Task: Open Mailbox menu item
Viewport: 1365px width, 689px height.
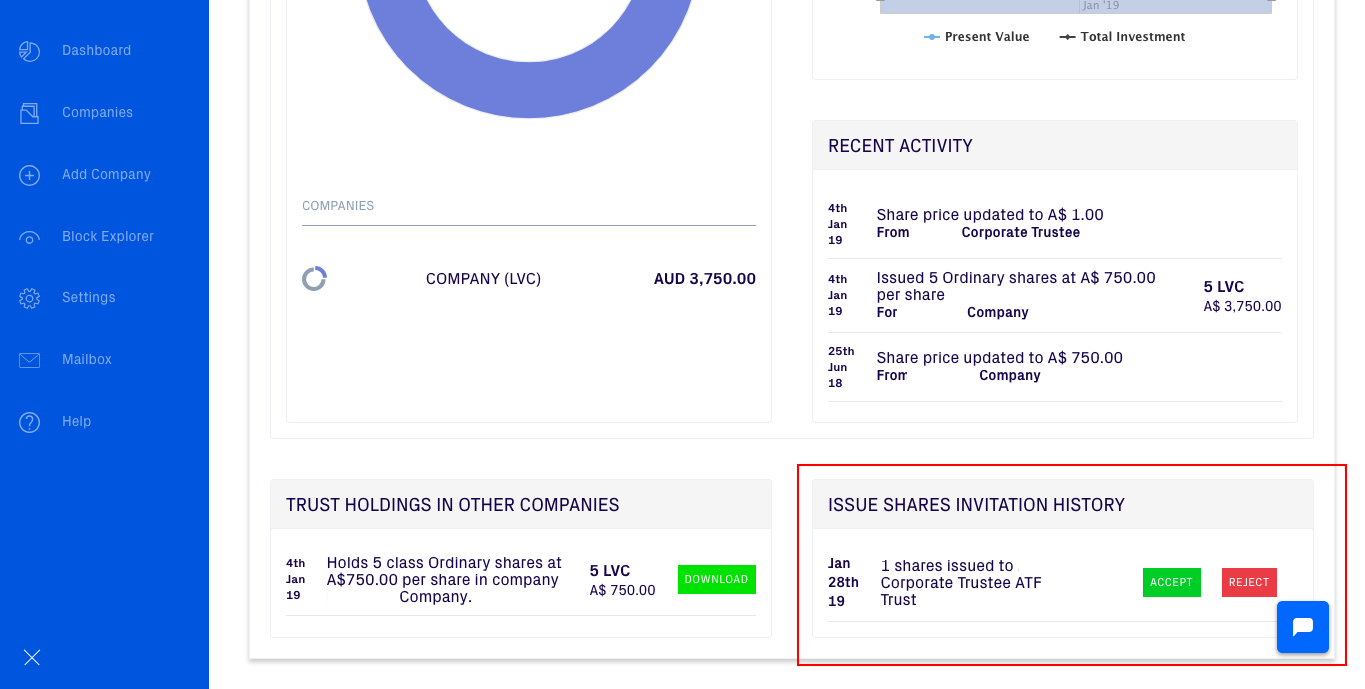Action: tap(87, 360)
